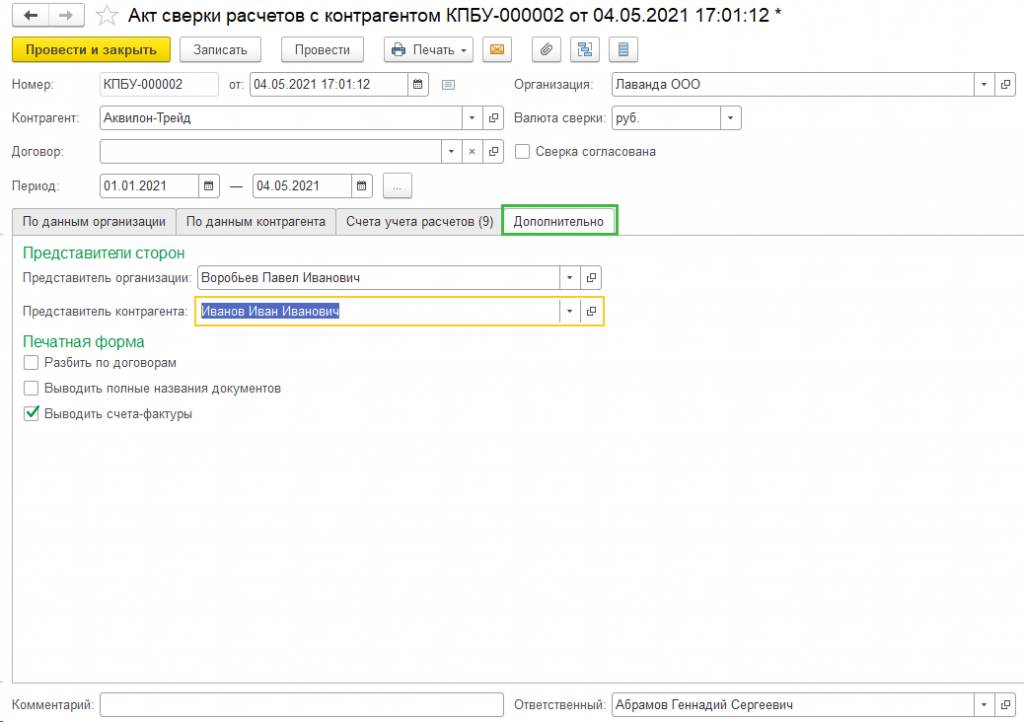Click Представитель организации text field

coord(378,277)
